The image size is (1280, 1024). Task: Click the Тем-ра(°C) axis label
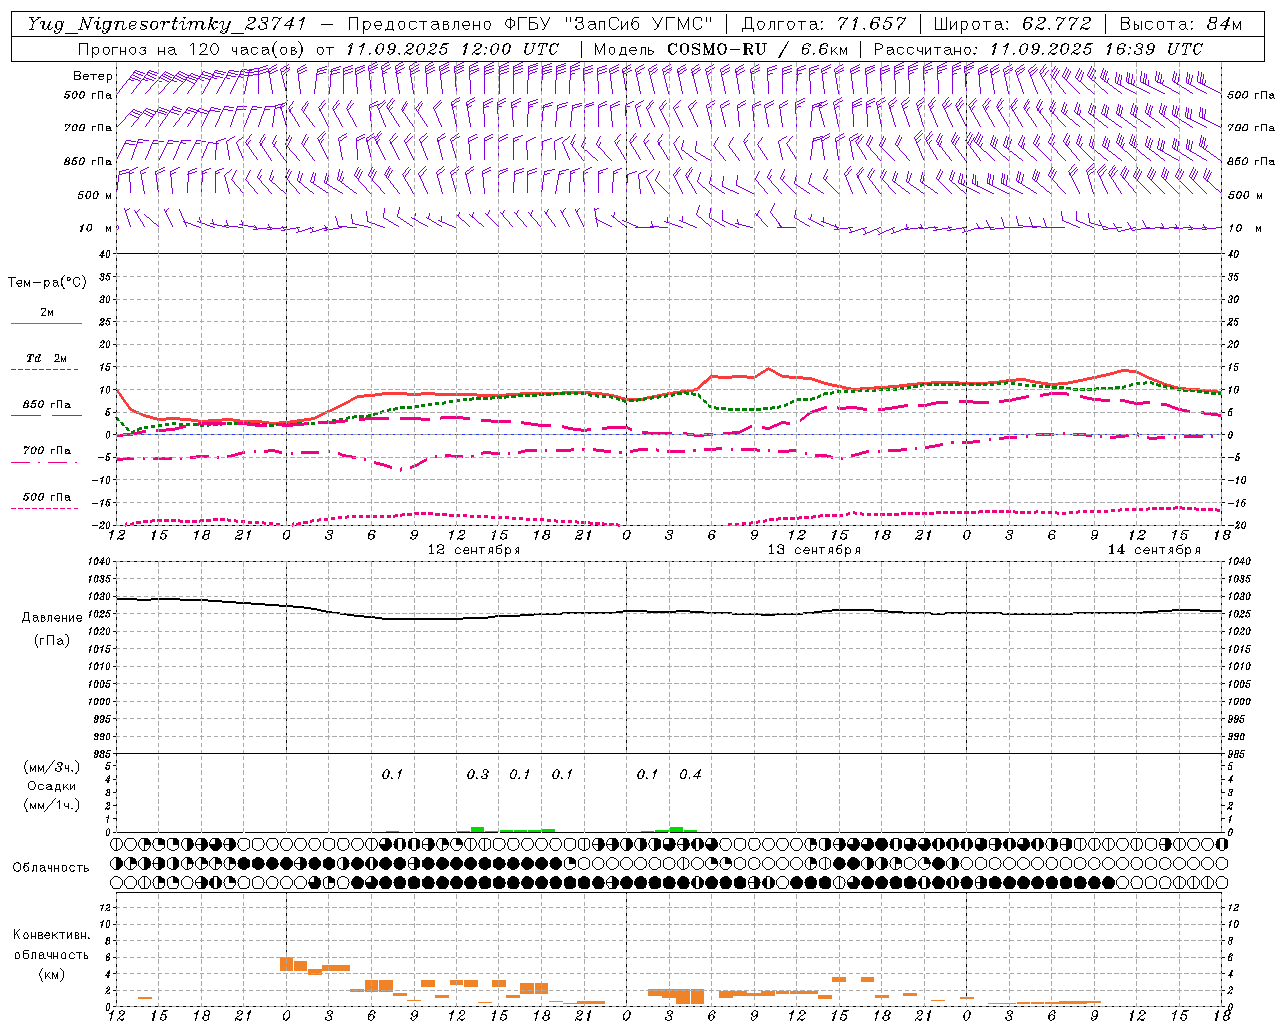coord(47,283)
